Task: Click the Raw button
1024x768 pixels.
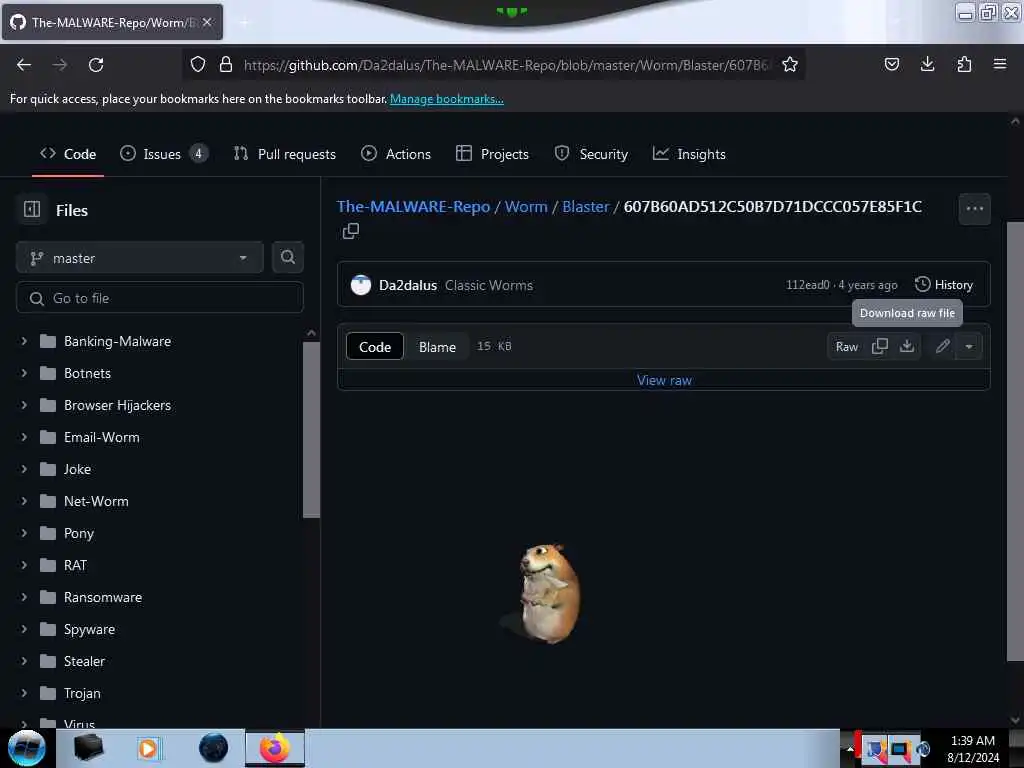Action: 846,347
